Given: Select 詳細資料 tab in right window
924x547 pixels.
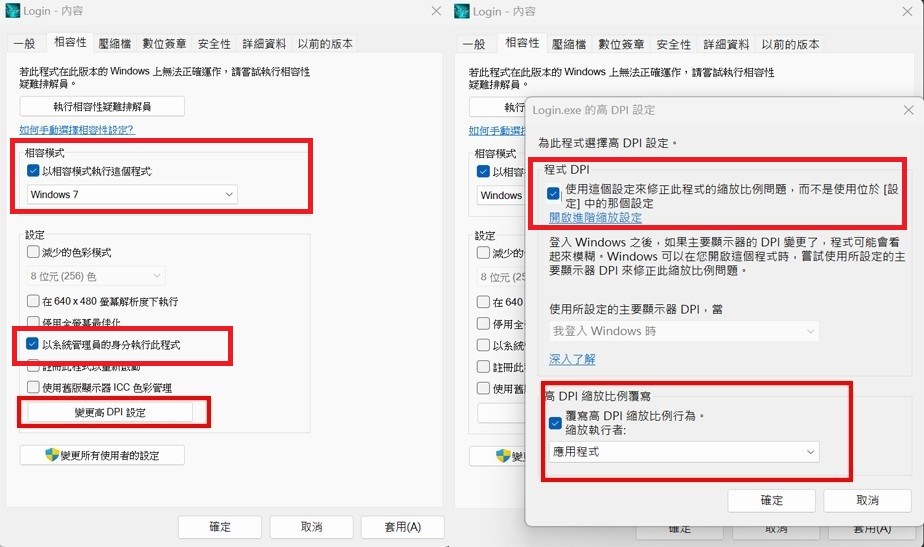Looking at the screenshot, I should coord(725,44).
